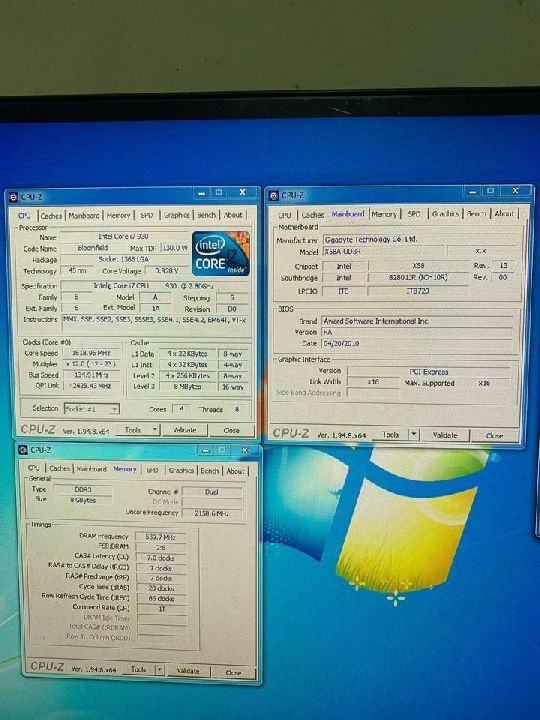Go to Mainboard tab in Memory window
Screen dimensions: 540x720
[91, 469]
